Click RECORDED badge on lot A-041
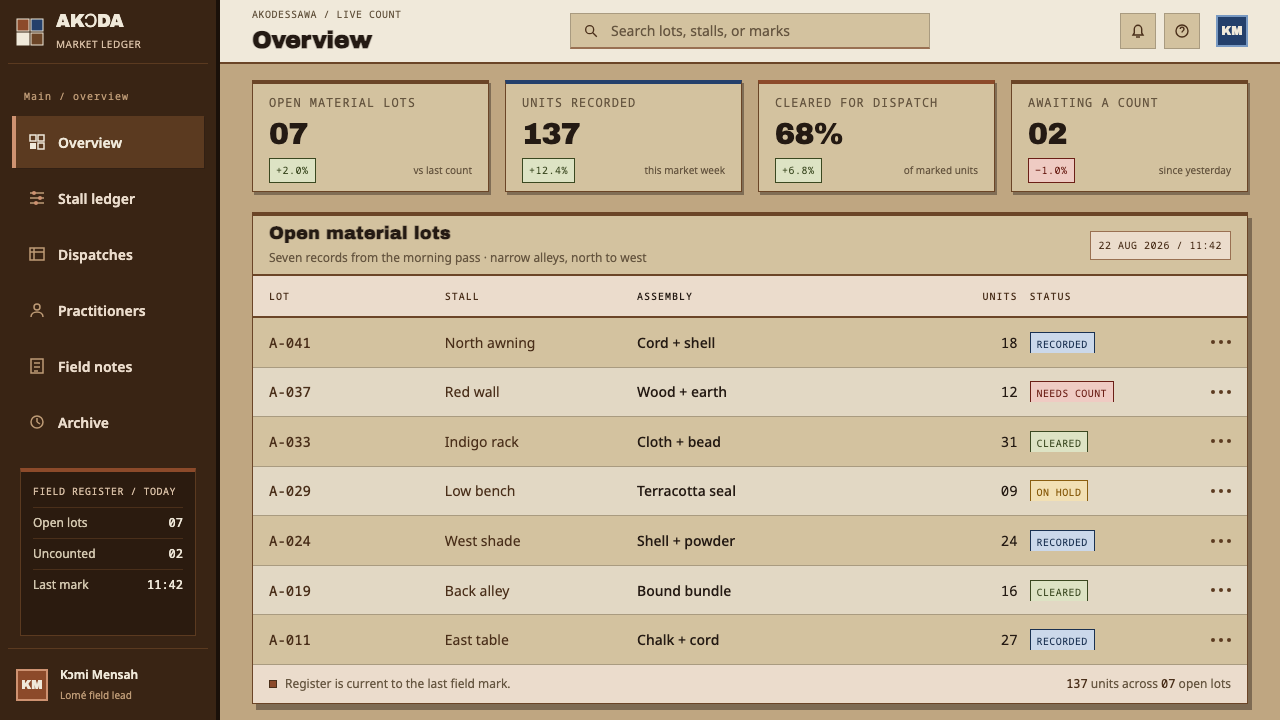The width and height of the screenshot is (1280, 720). 1062,343
